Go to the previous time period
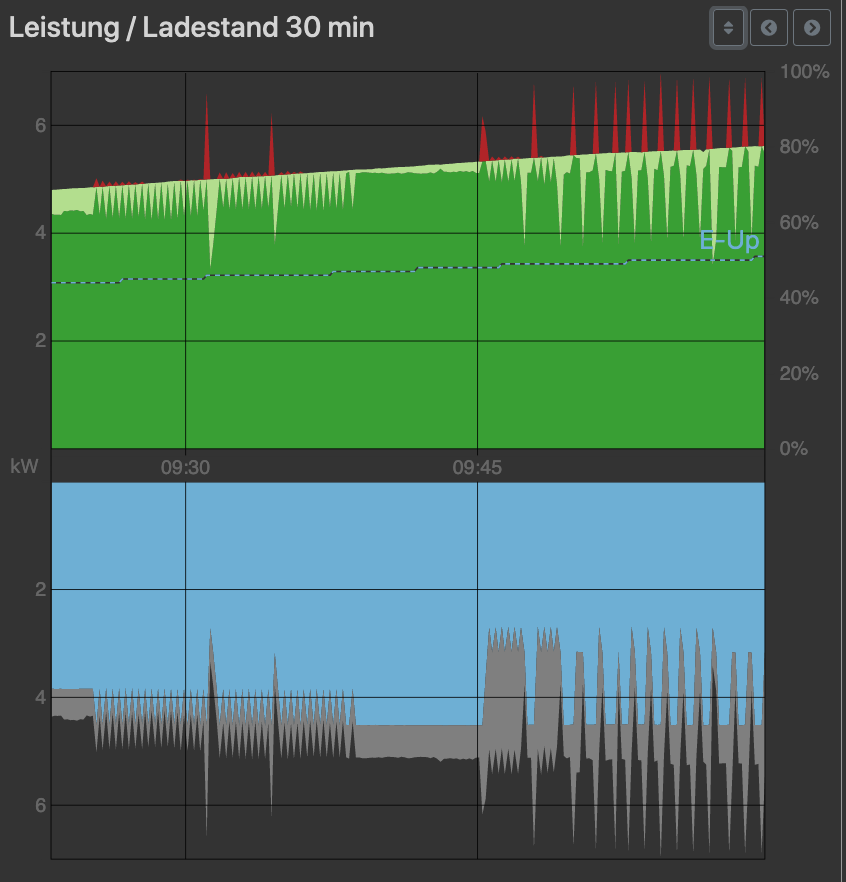The width and height of the screenshot is (846, 882). 769,28
